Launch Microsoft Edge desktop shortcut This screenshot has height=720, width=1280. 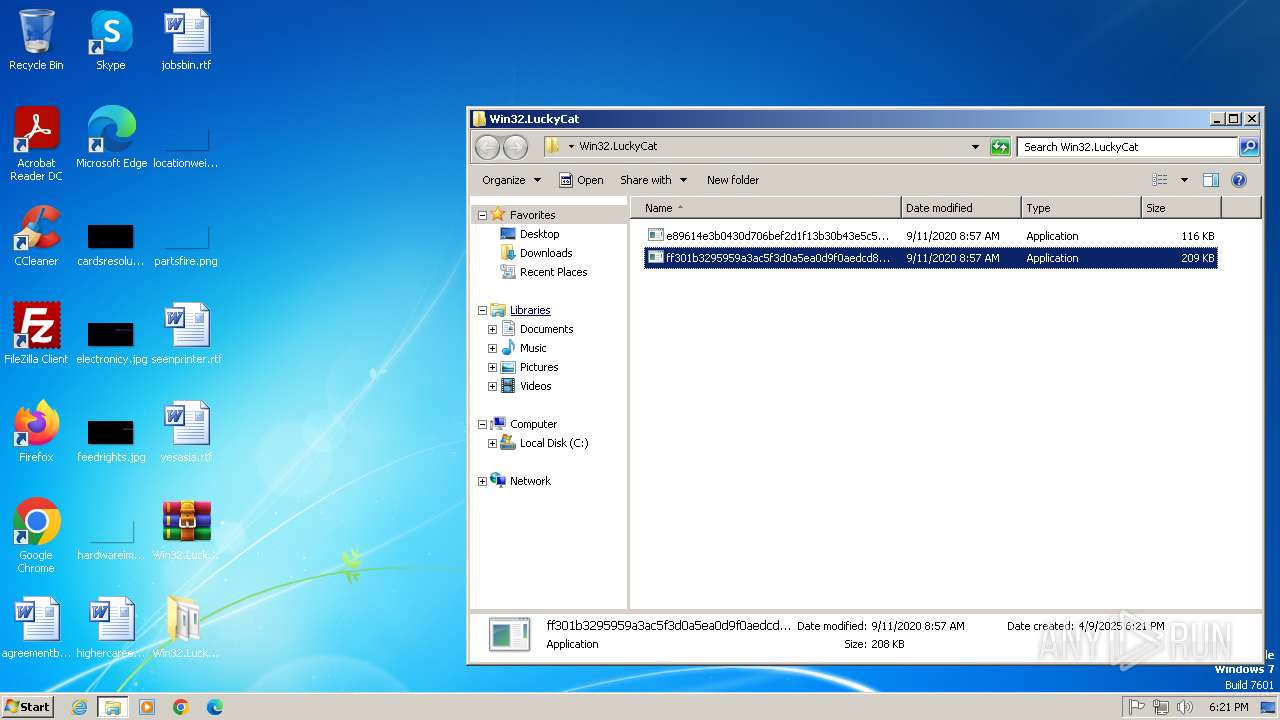[x=111, y=137]
